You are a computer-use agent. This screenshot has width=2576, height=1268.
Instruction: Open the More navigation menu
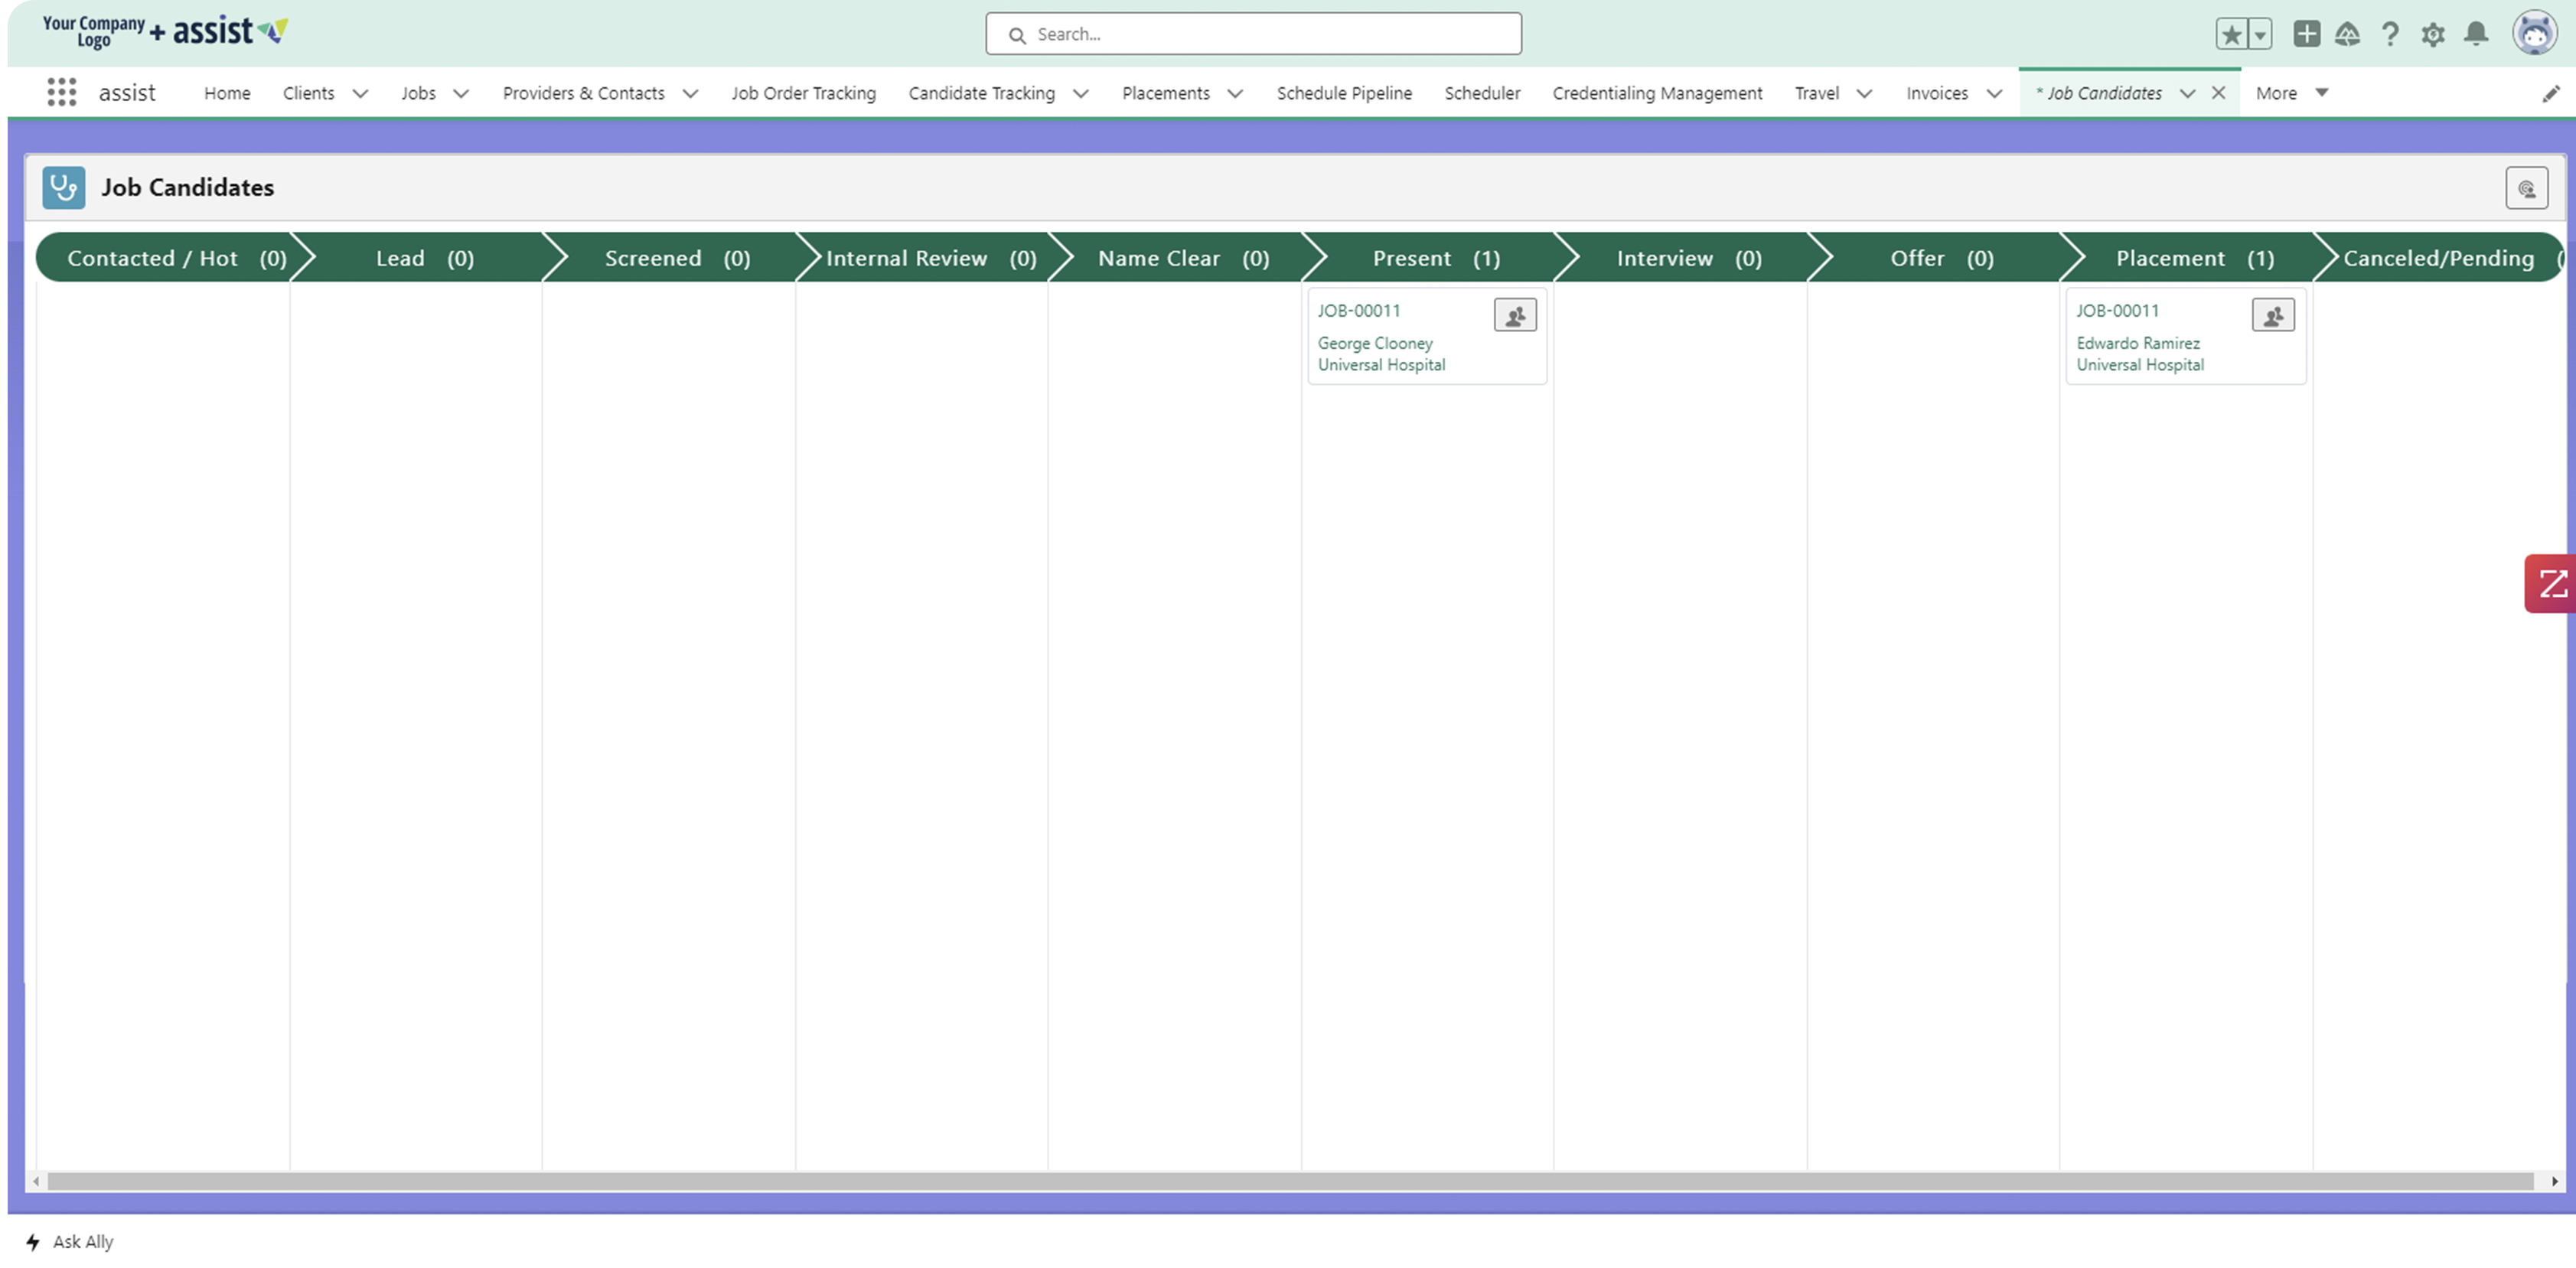coord(2291,93)
